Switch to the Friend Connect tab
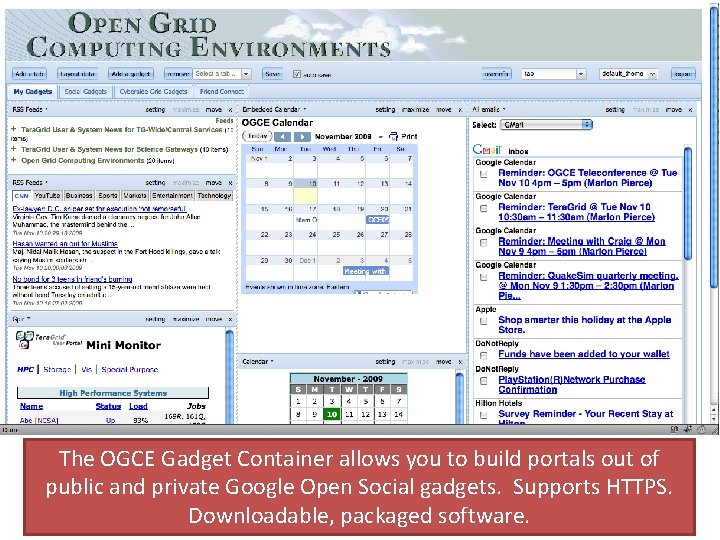This screenshot has height=540, width=720. (x=222, y=91)
